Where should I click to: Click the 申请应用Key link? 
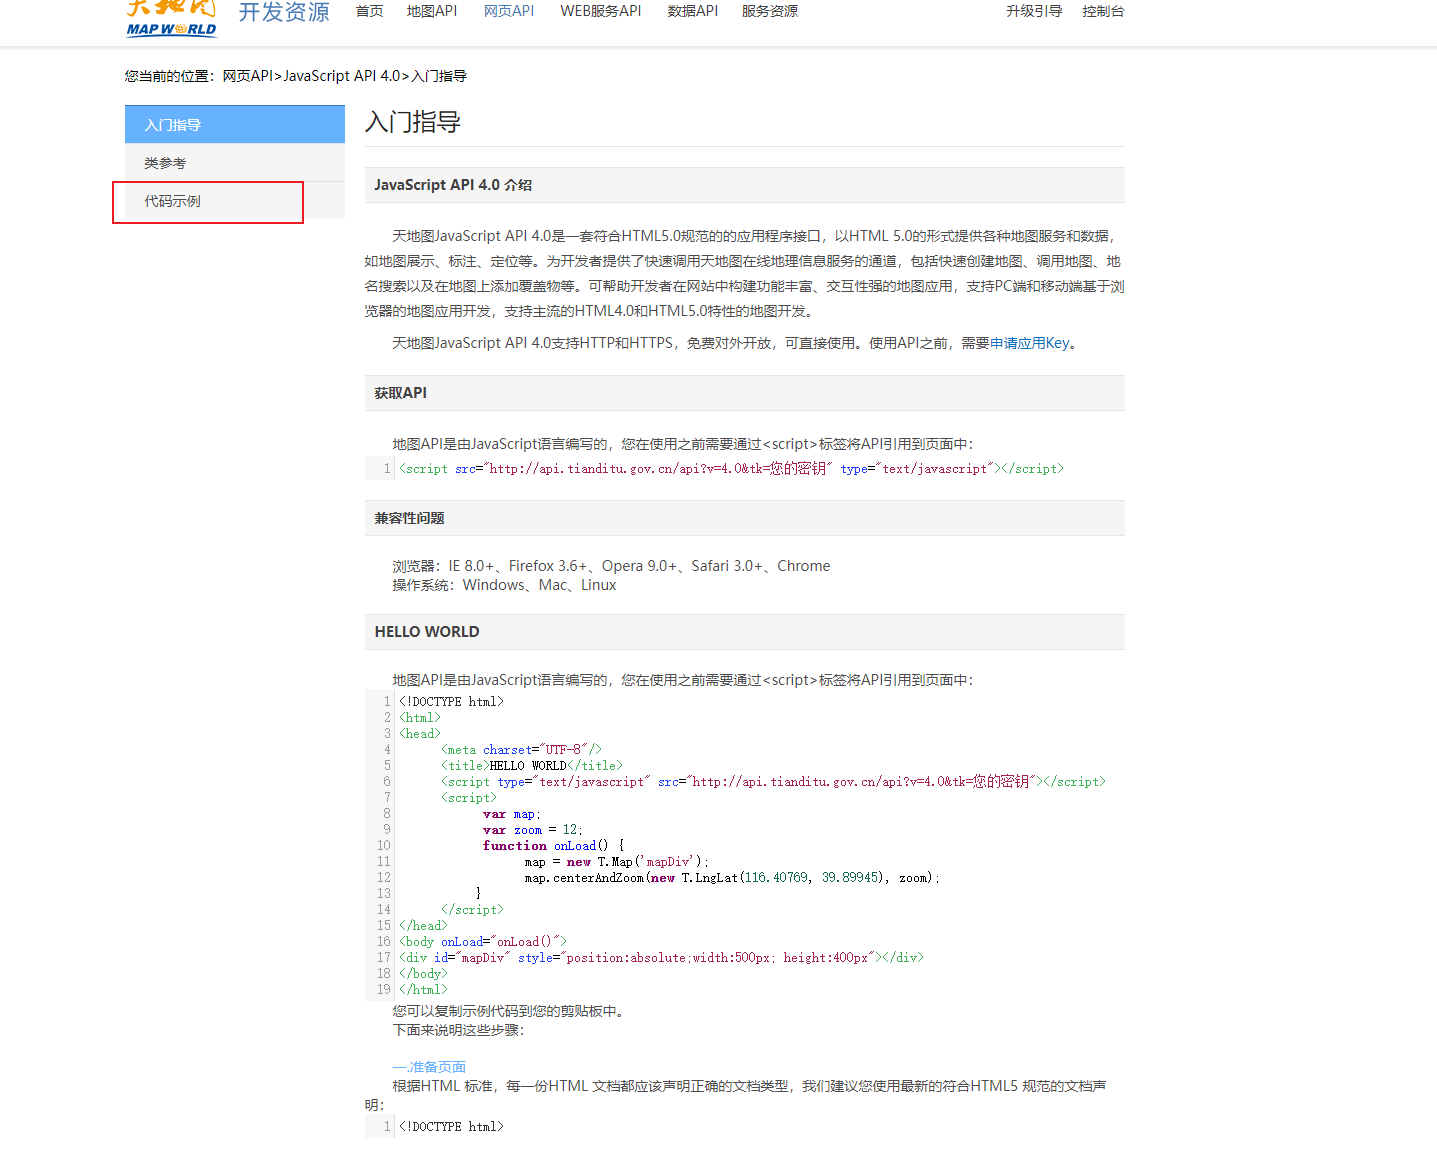tap(1029, 343)
